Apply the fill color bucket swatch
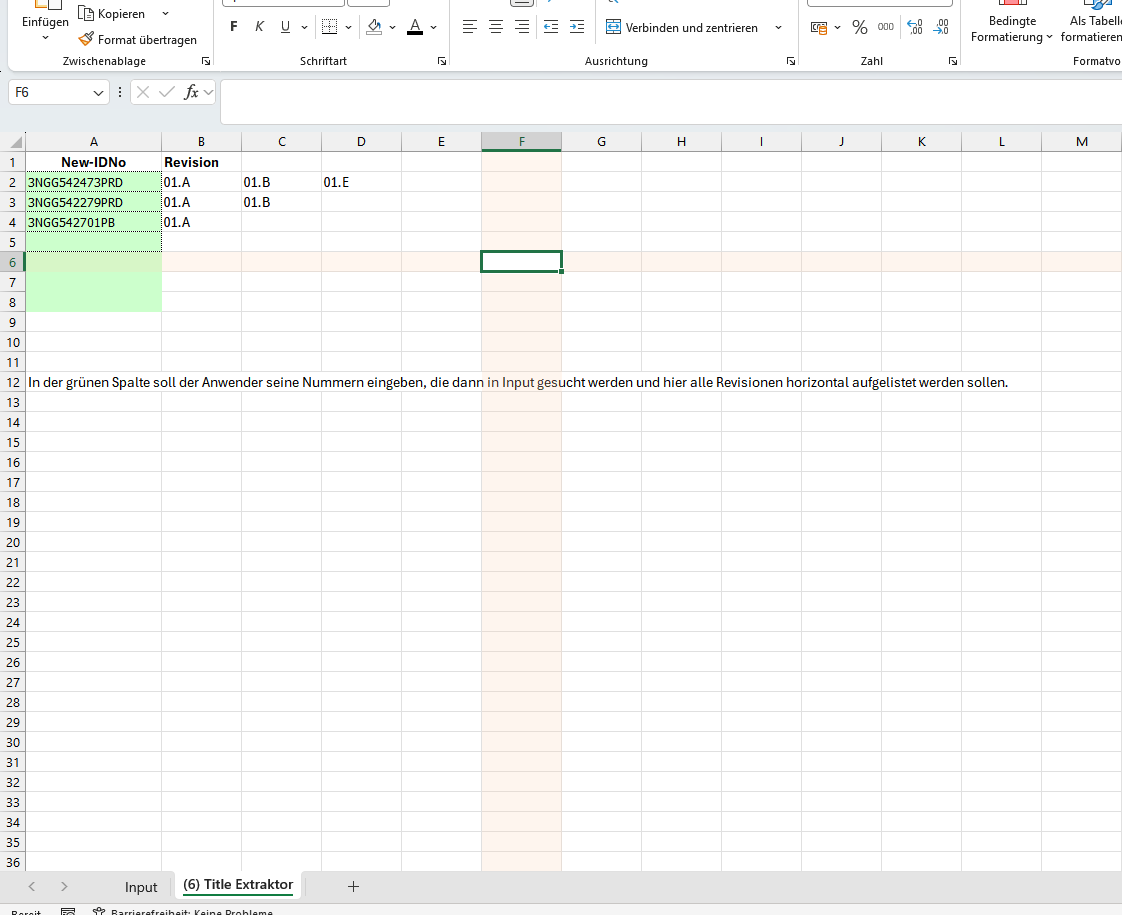Screen dimensions: 1122x915 (374, 27)
